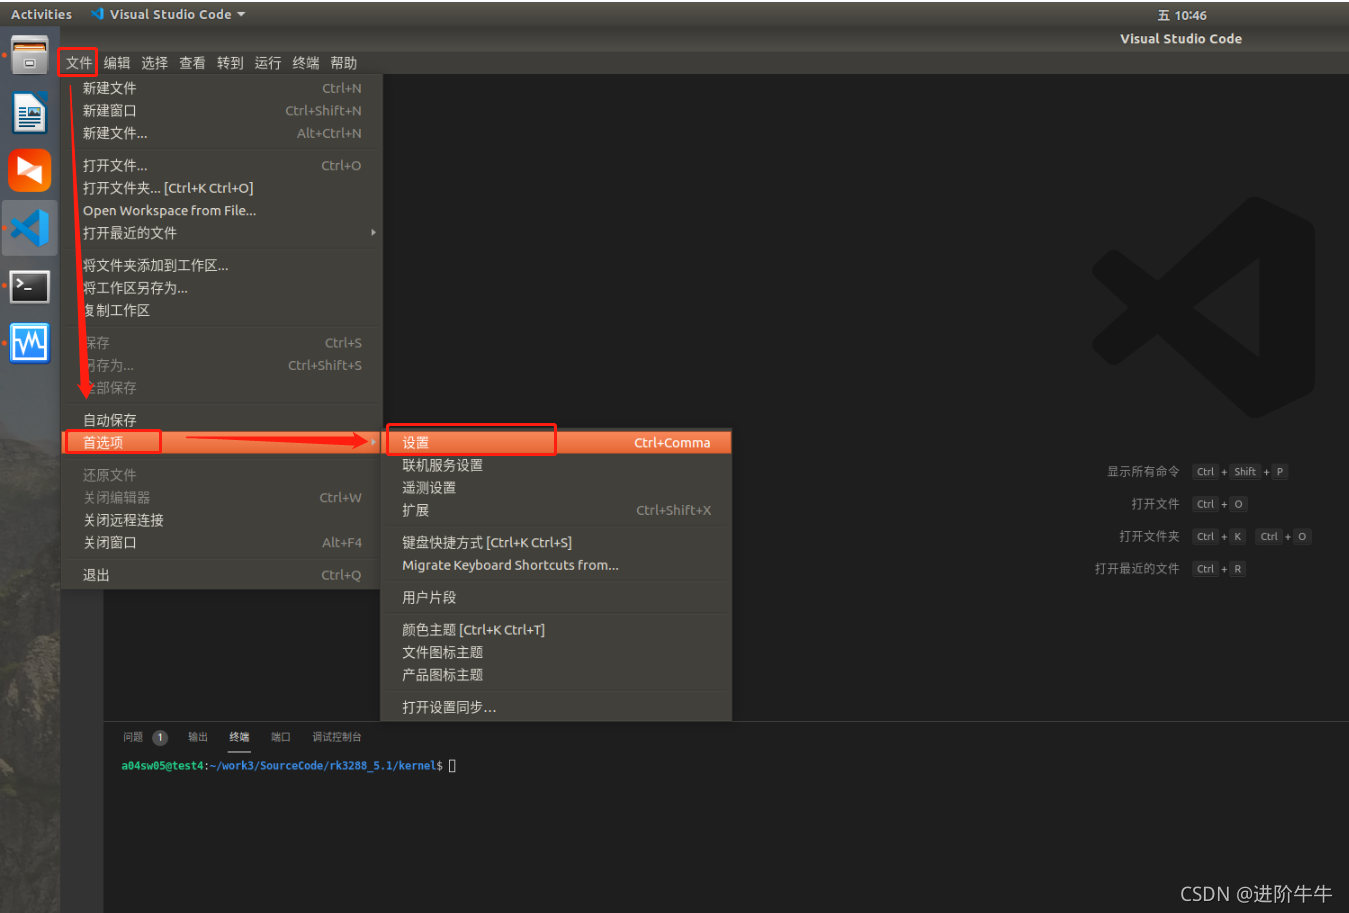
Task: Choose 用户片段 entry
Action: (557, 597)
